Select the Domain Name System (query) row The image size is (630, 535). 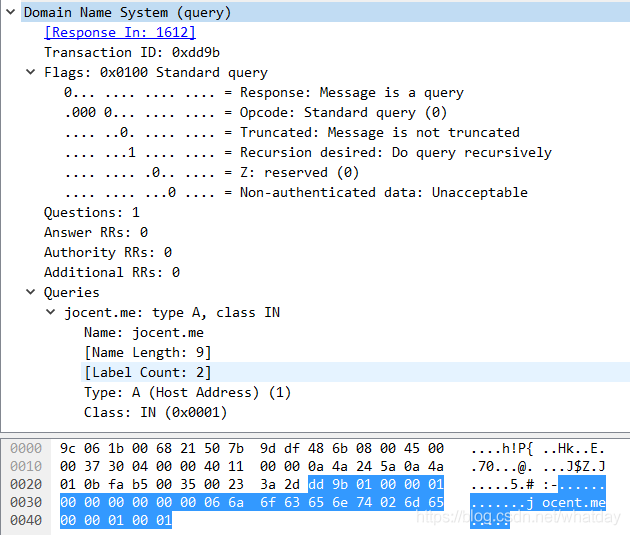point(325,12)
